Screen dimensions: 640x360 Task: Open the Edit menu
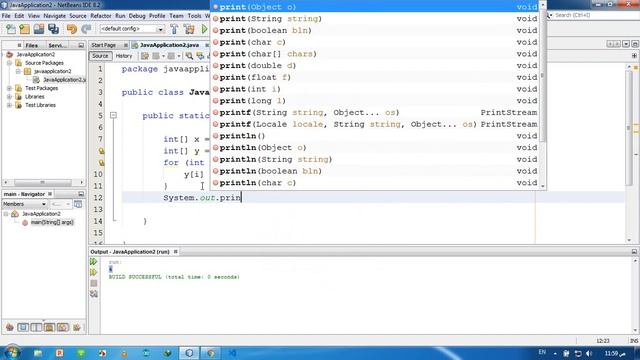coord(19,16)
